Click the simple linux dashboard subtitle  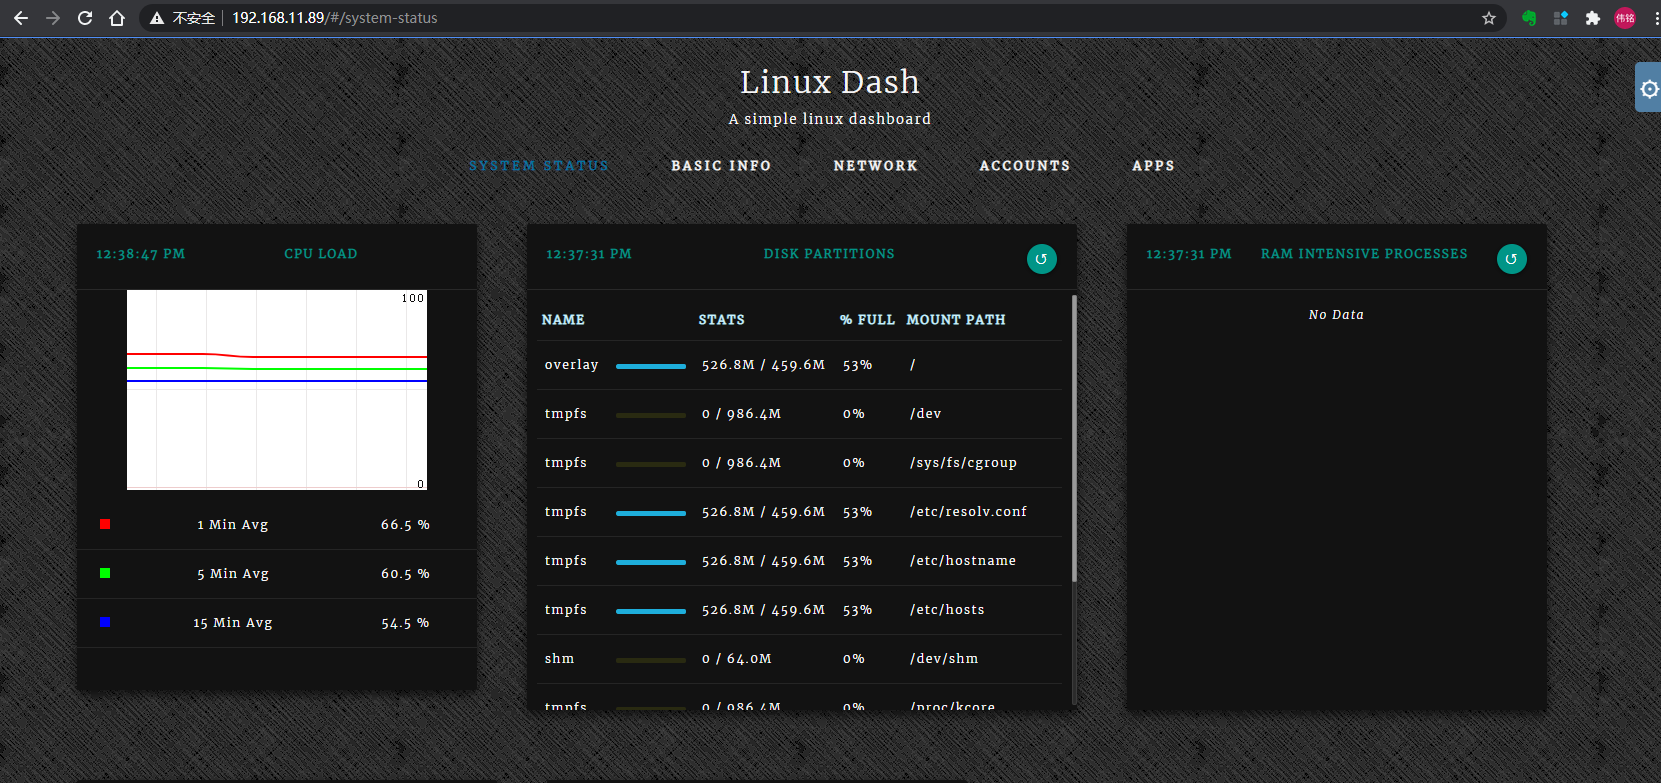(829, 119)
